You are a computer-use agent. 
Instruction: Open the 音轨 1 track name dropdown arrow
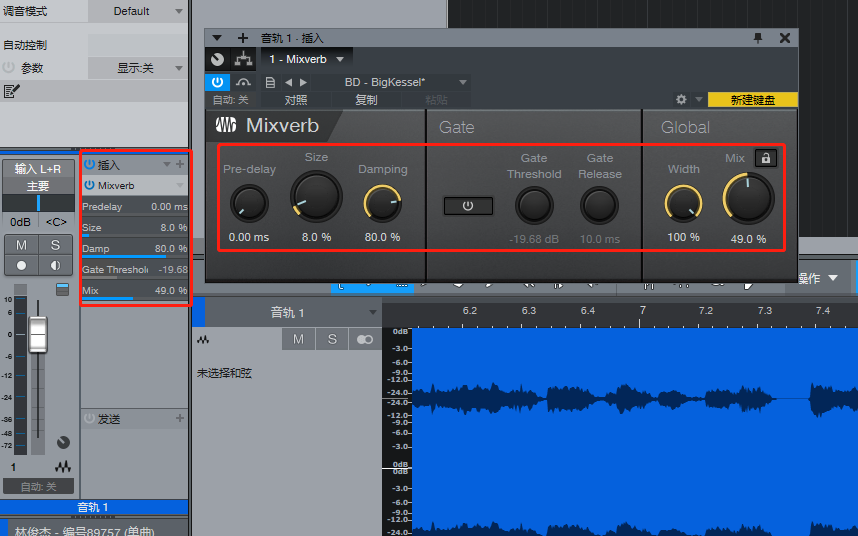pyautogui.click(x=373, y=312)
